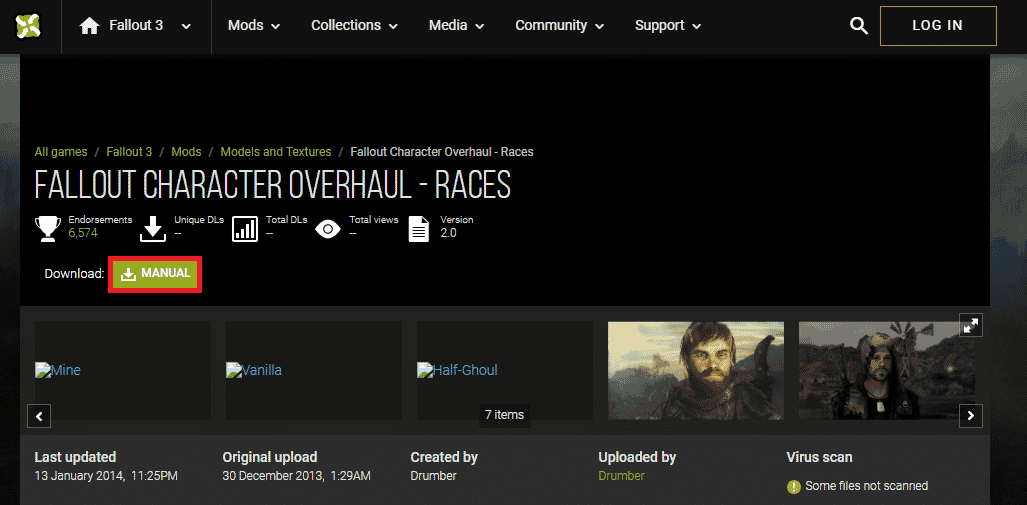Open the Media menu
The width and height of the screenshot is (1027, 505).
[457, 26]
